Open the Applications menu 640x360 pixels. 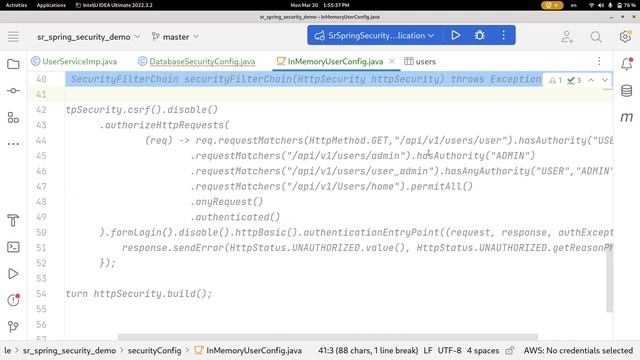point(51,5)
